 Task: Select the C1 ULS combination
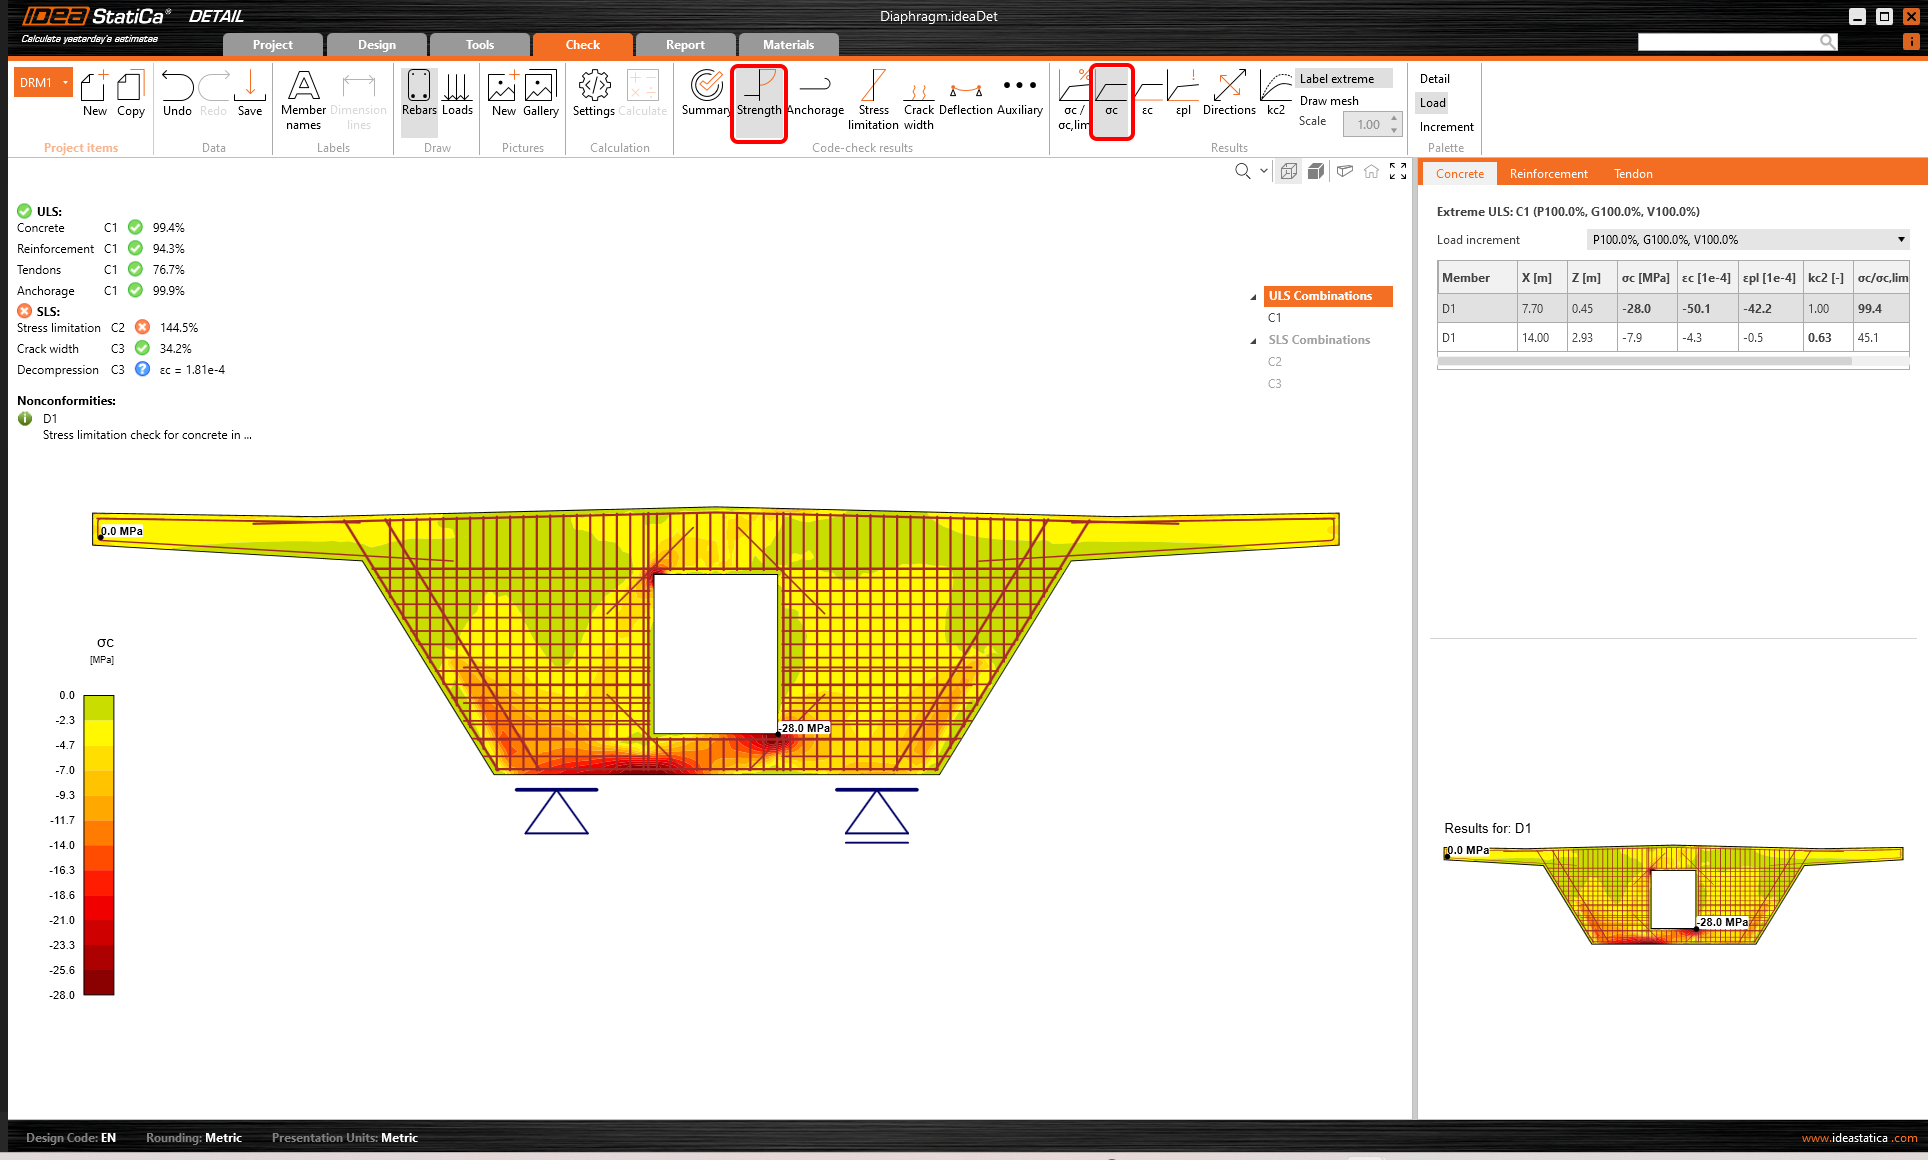coord(1275,318)
